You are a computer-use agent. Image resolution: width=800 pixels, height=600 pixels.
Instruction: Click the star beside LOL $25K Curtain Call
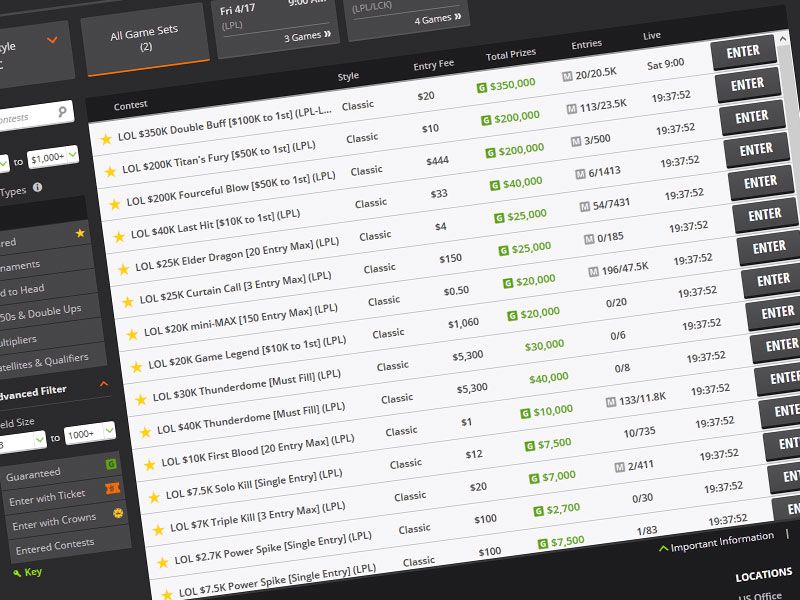coord(128,302)
